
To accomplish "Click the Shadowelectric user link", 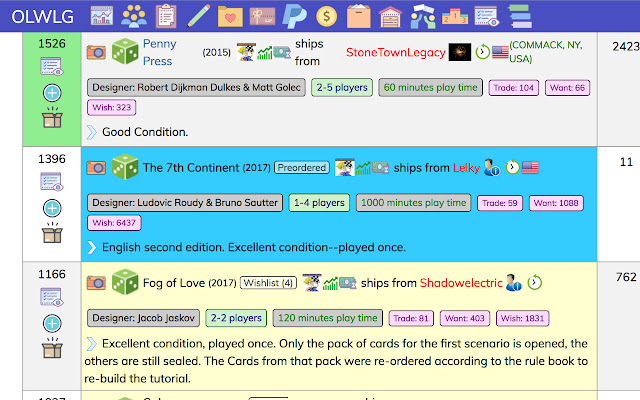I will pyautogui.click(x=461, y=282).
